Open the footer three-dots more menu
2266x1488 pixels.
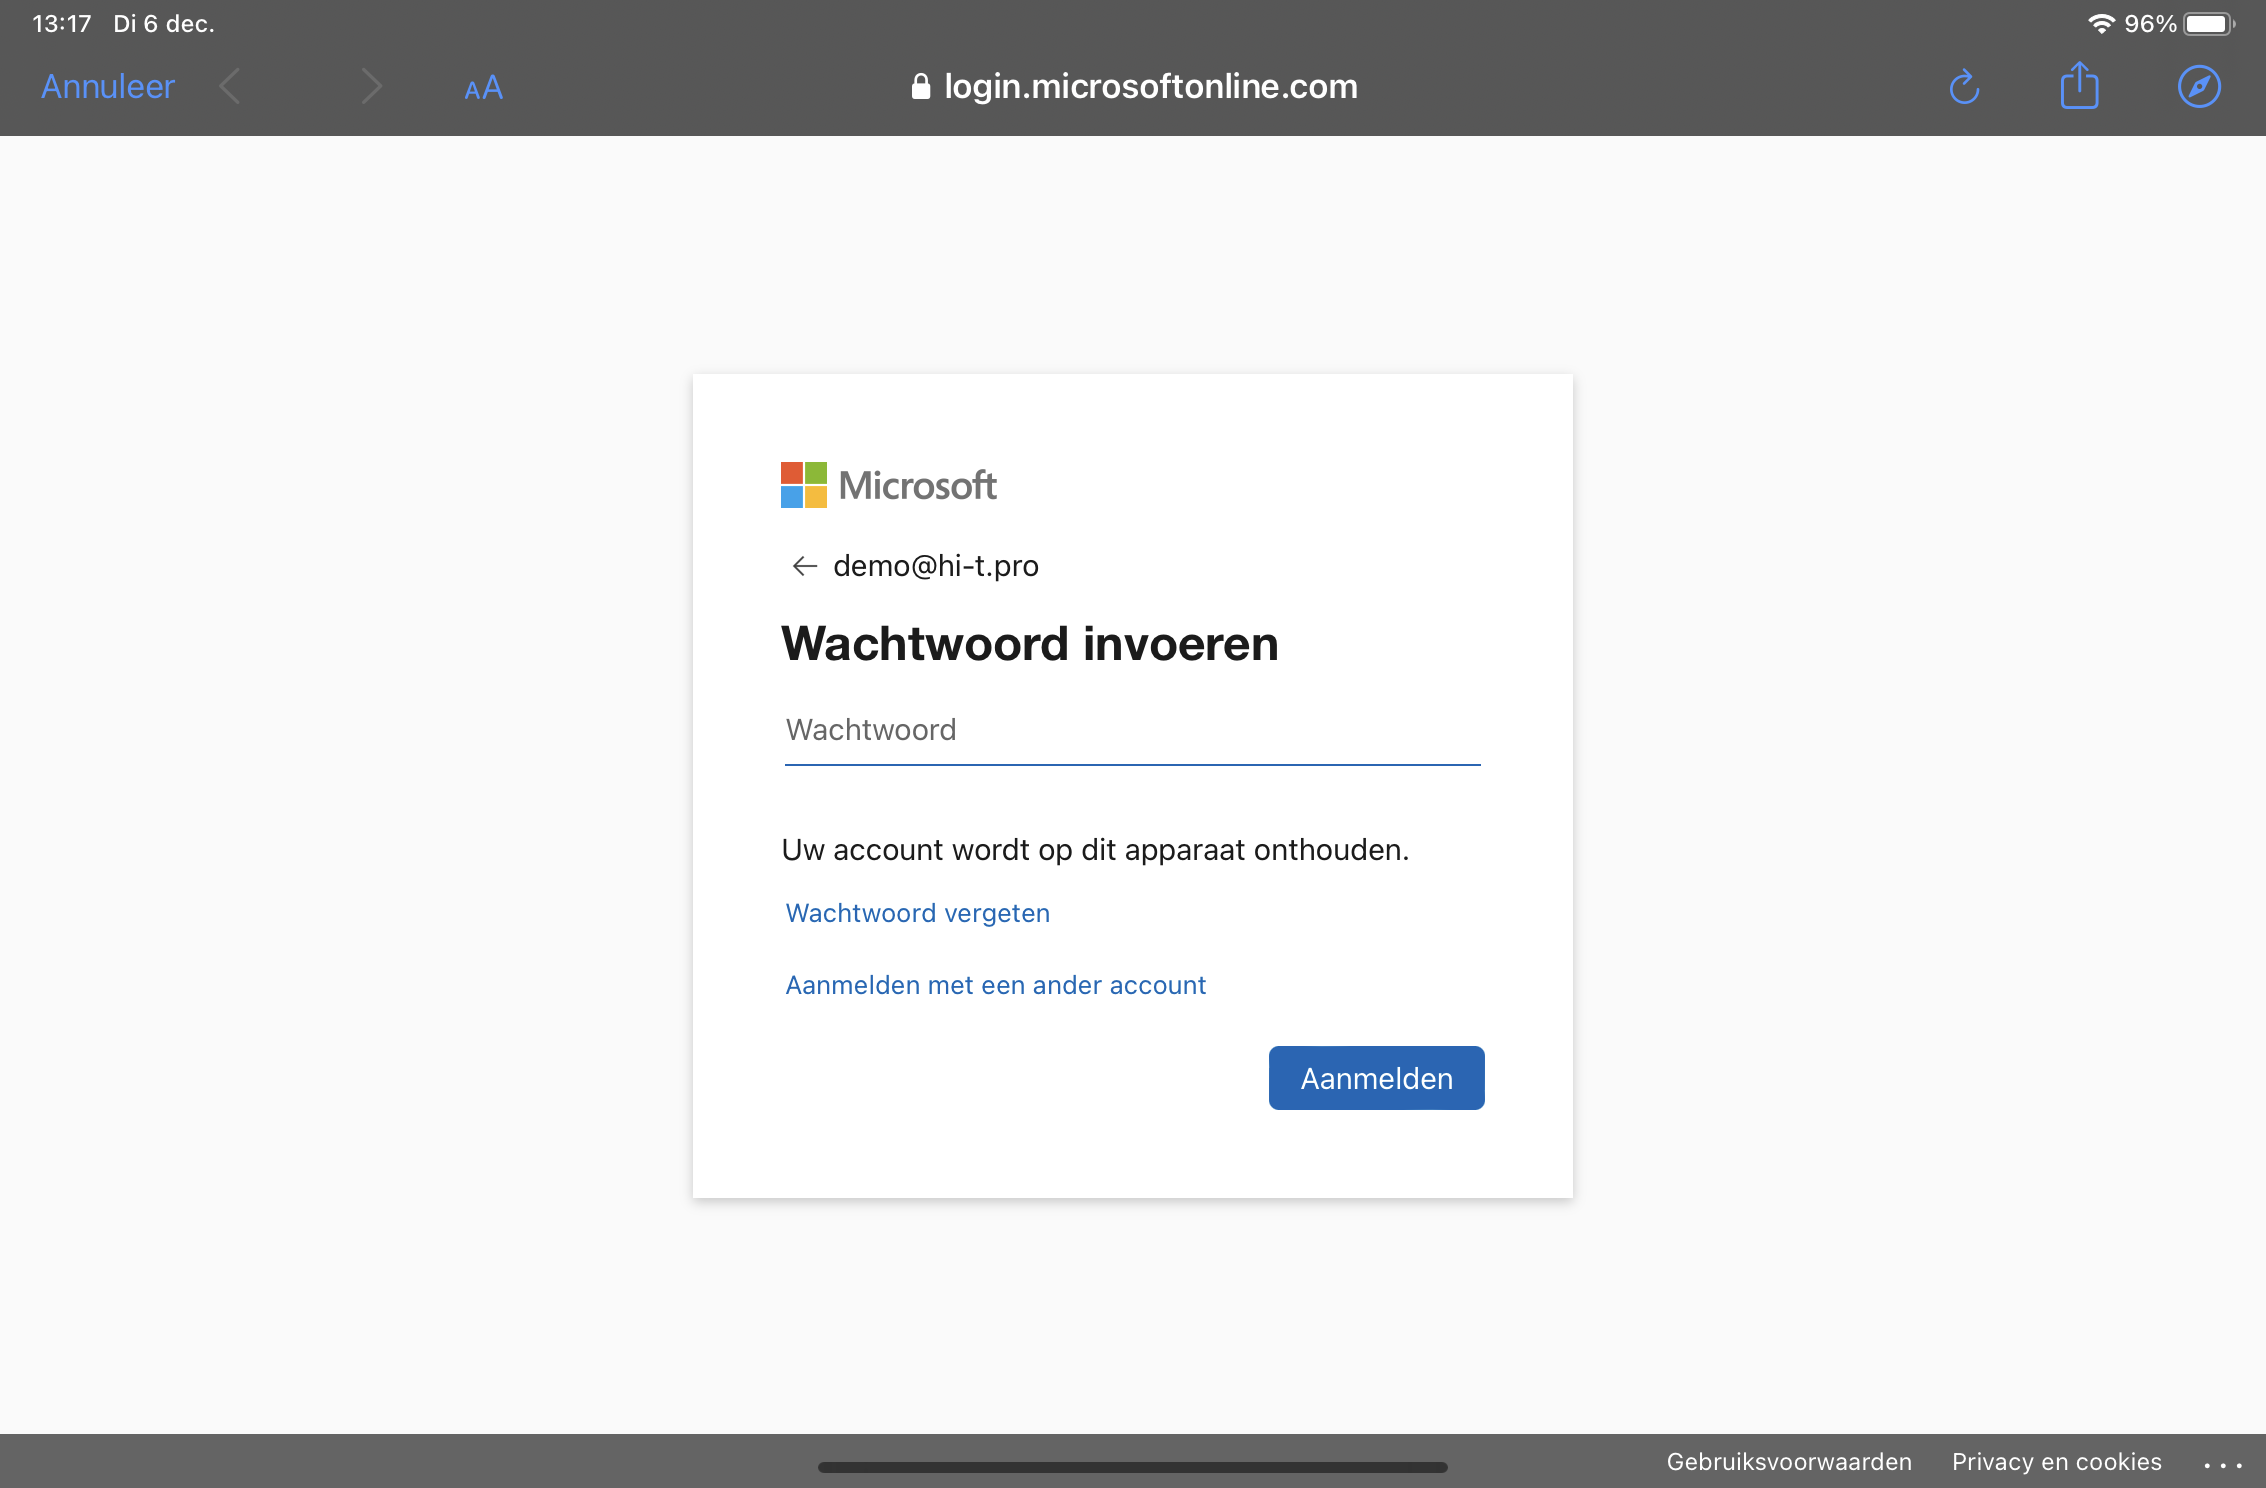point(2223,1464)
